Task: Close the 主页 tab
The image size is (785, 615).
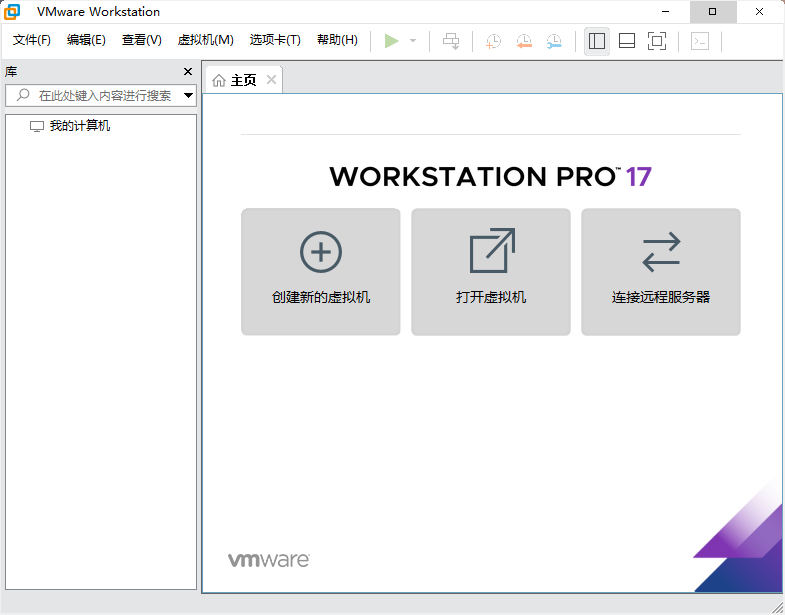Action: pos(271,80)
